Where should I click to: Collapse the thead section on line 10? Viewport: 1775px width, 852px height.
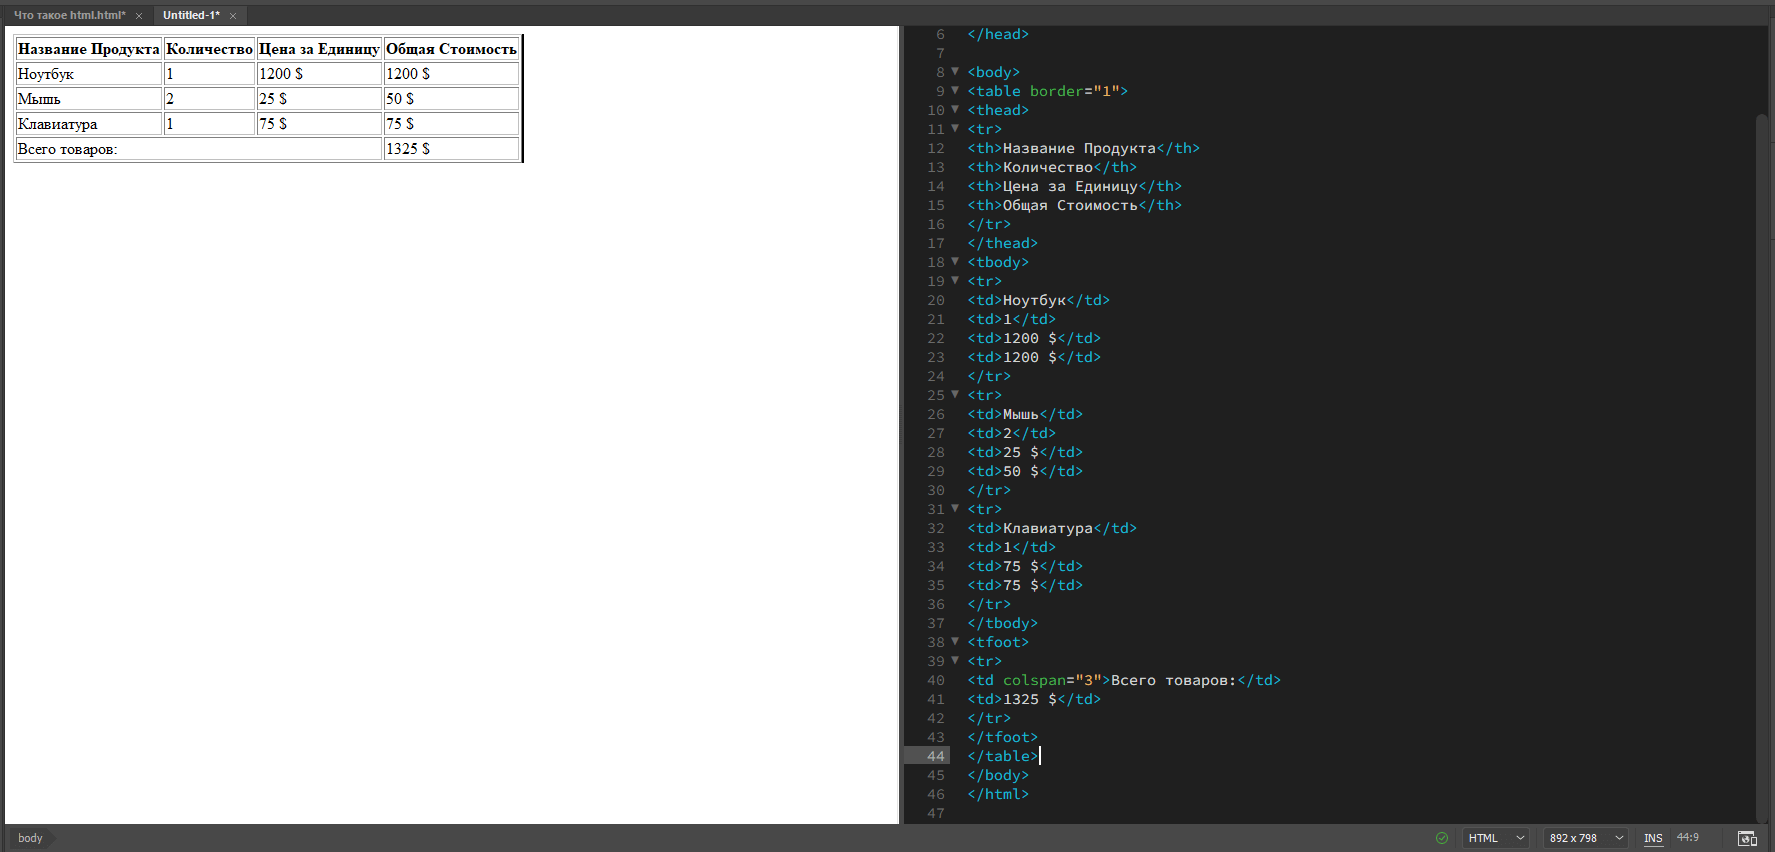[x=955, y=110]
